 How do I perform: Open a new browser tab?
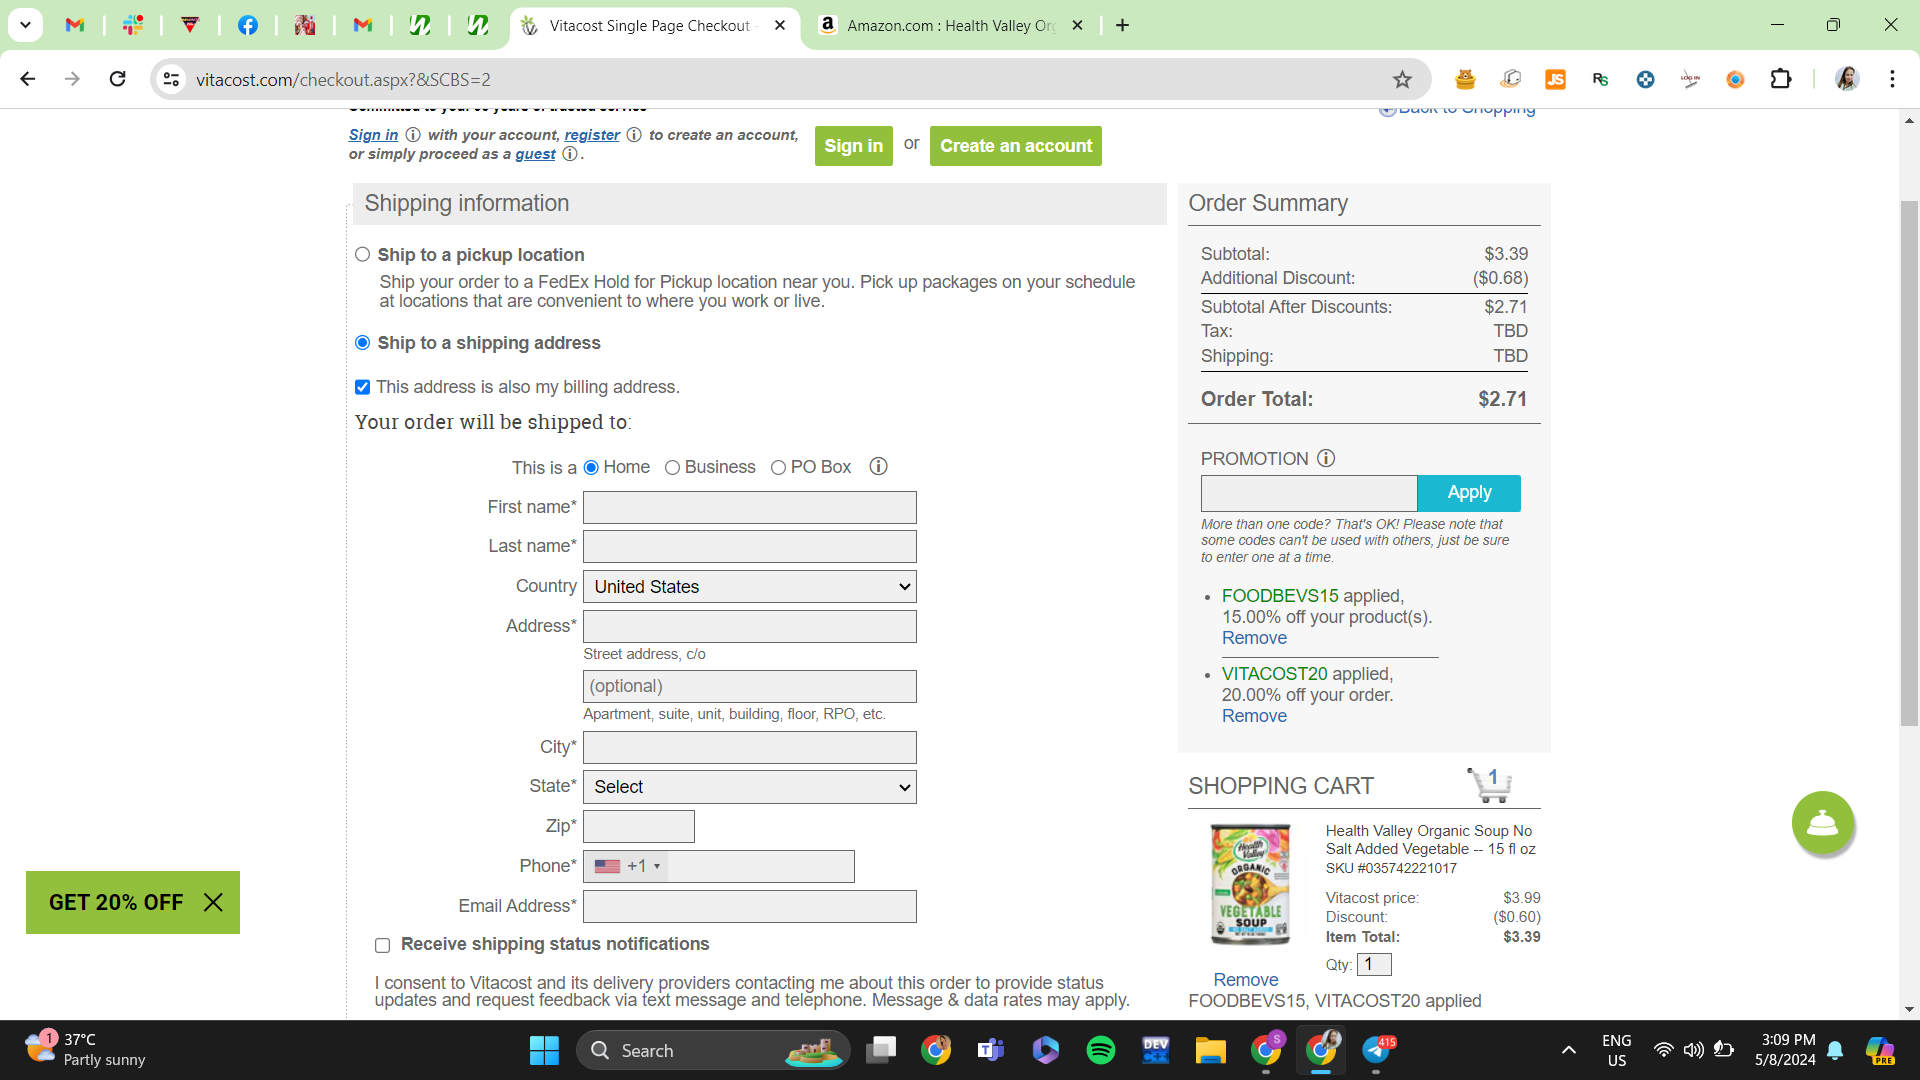point(1122,25)
